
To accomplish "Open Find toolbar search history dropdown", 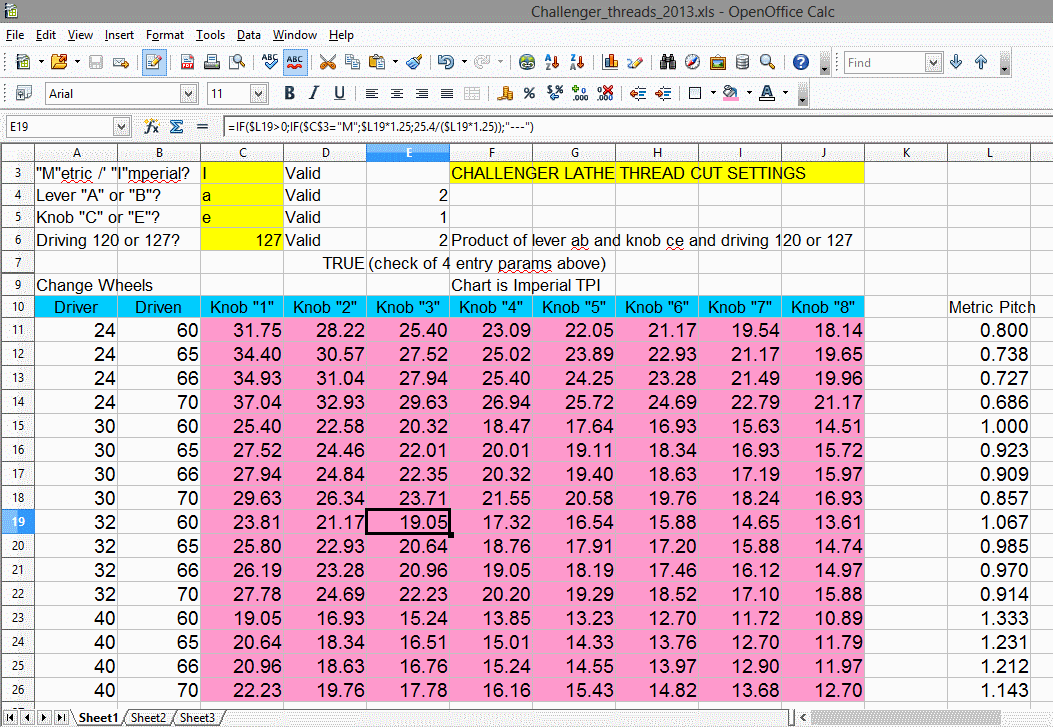I will (x=933, y=62).
